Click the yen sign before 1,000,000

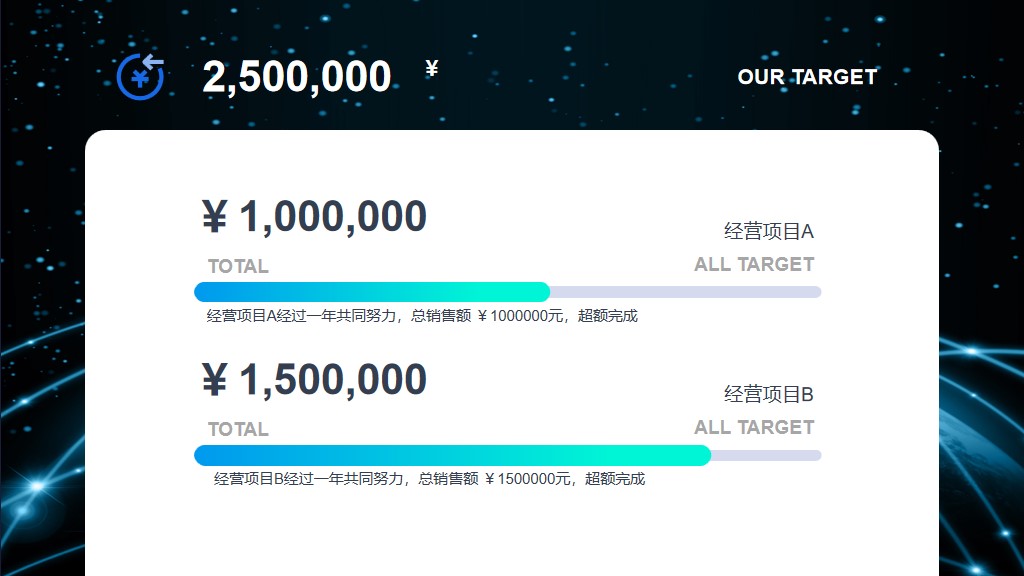(x=214, y=217)
